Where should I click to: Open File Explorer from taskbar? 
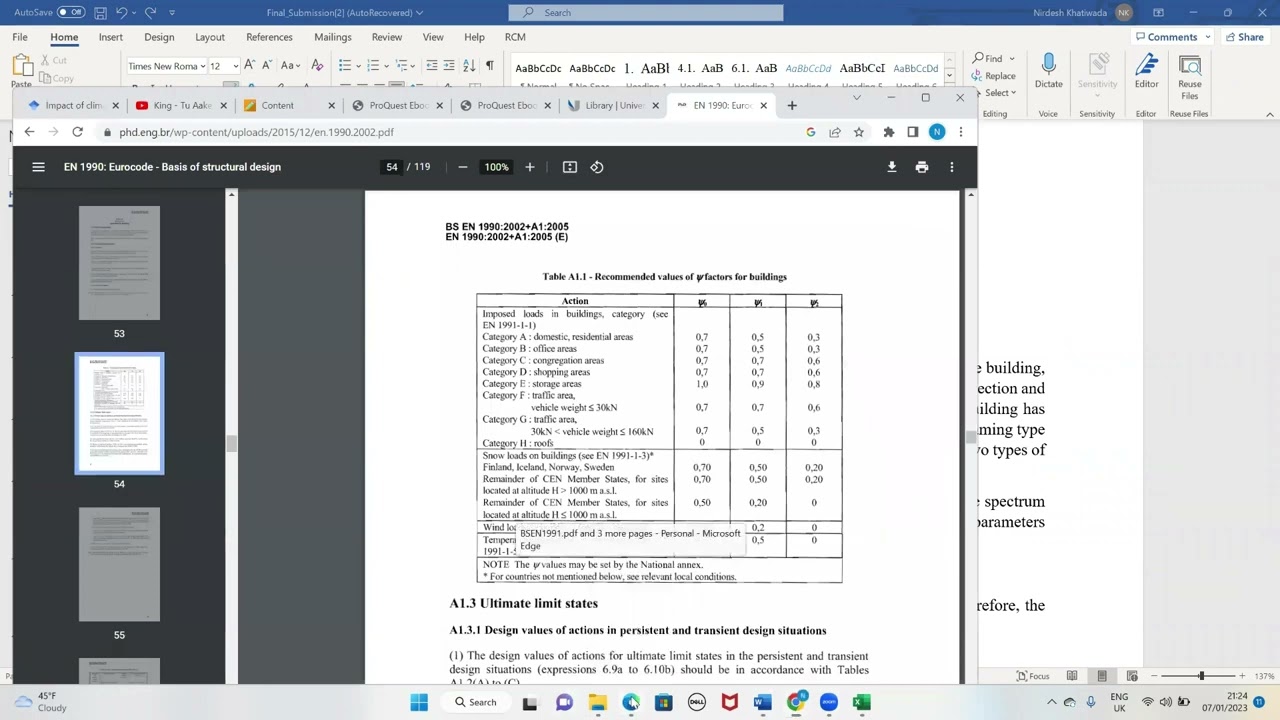coord(597,702)
